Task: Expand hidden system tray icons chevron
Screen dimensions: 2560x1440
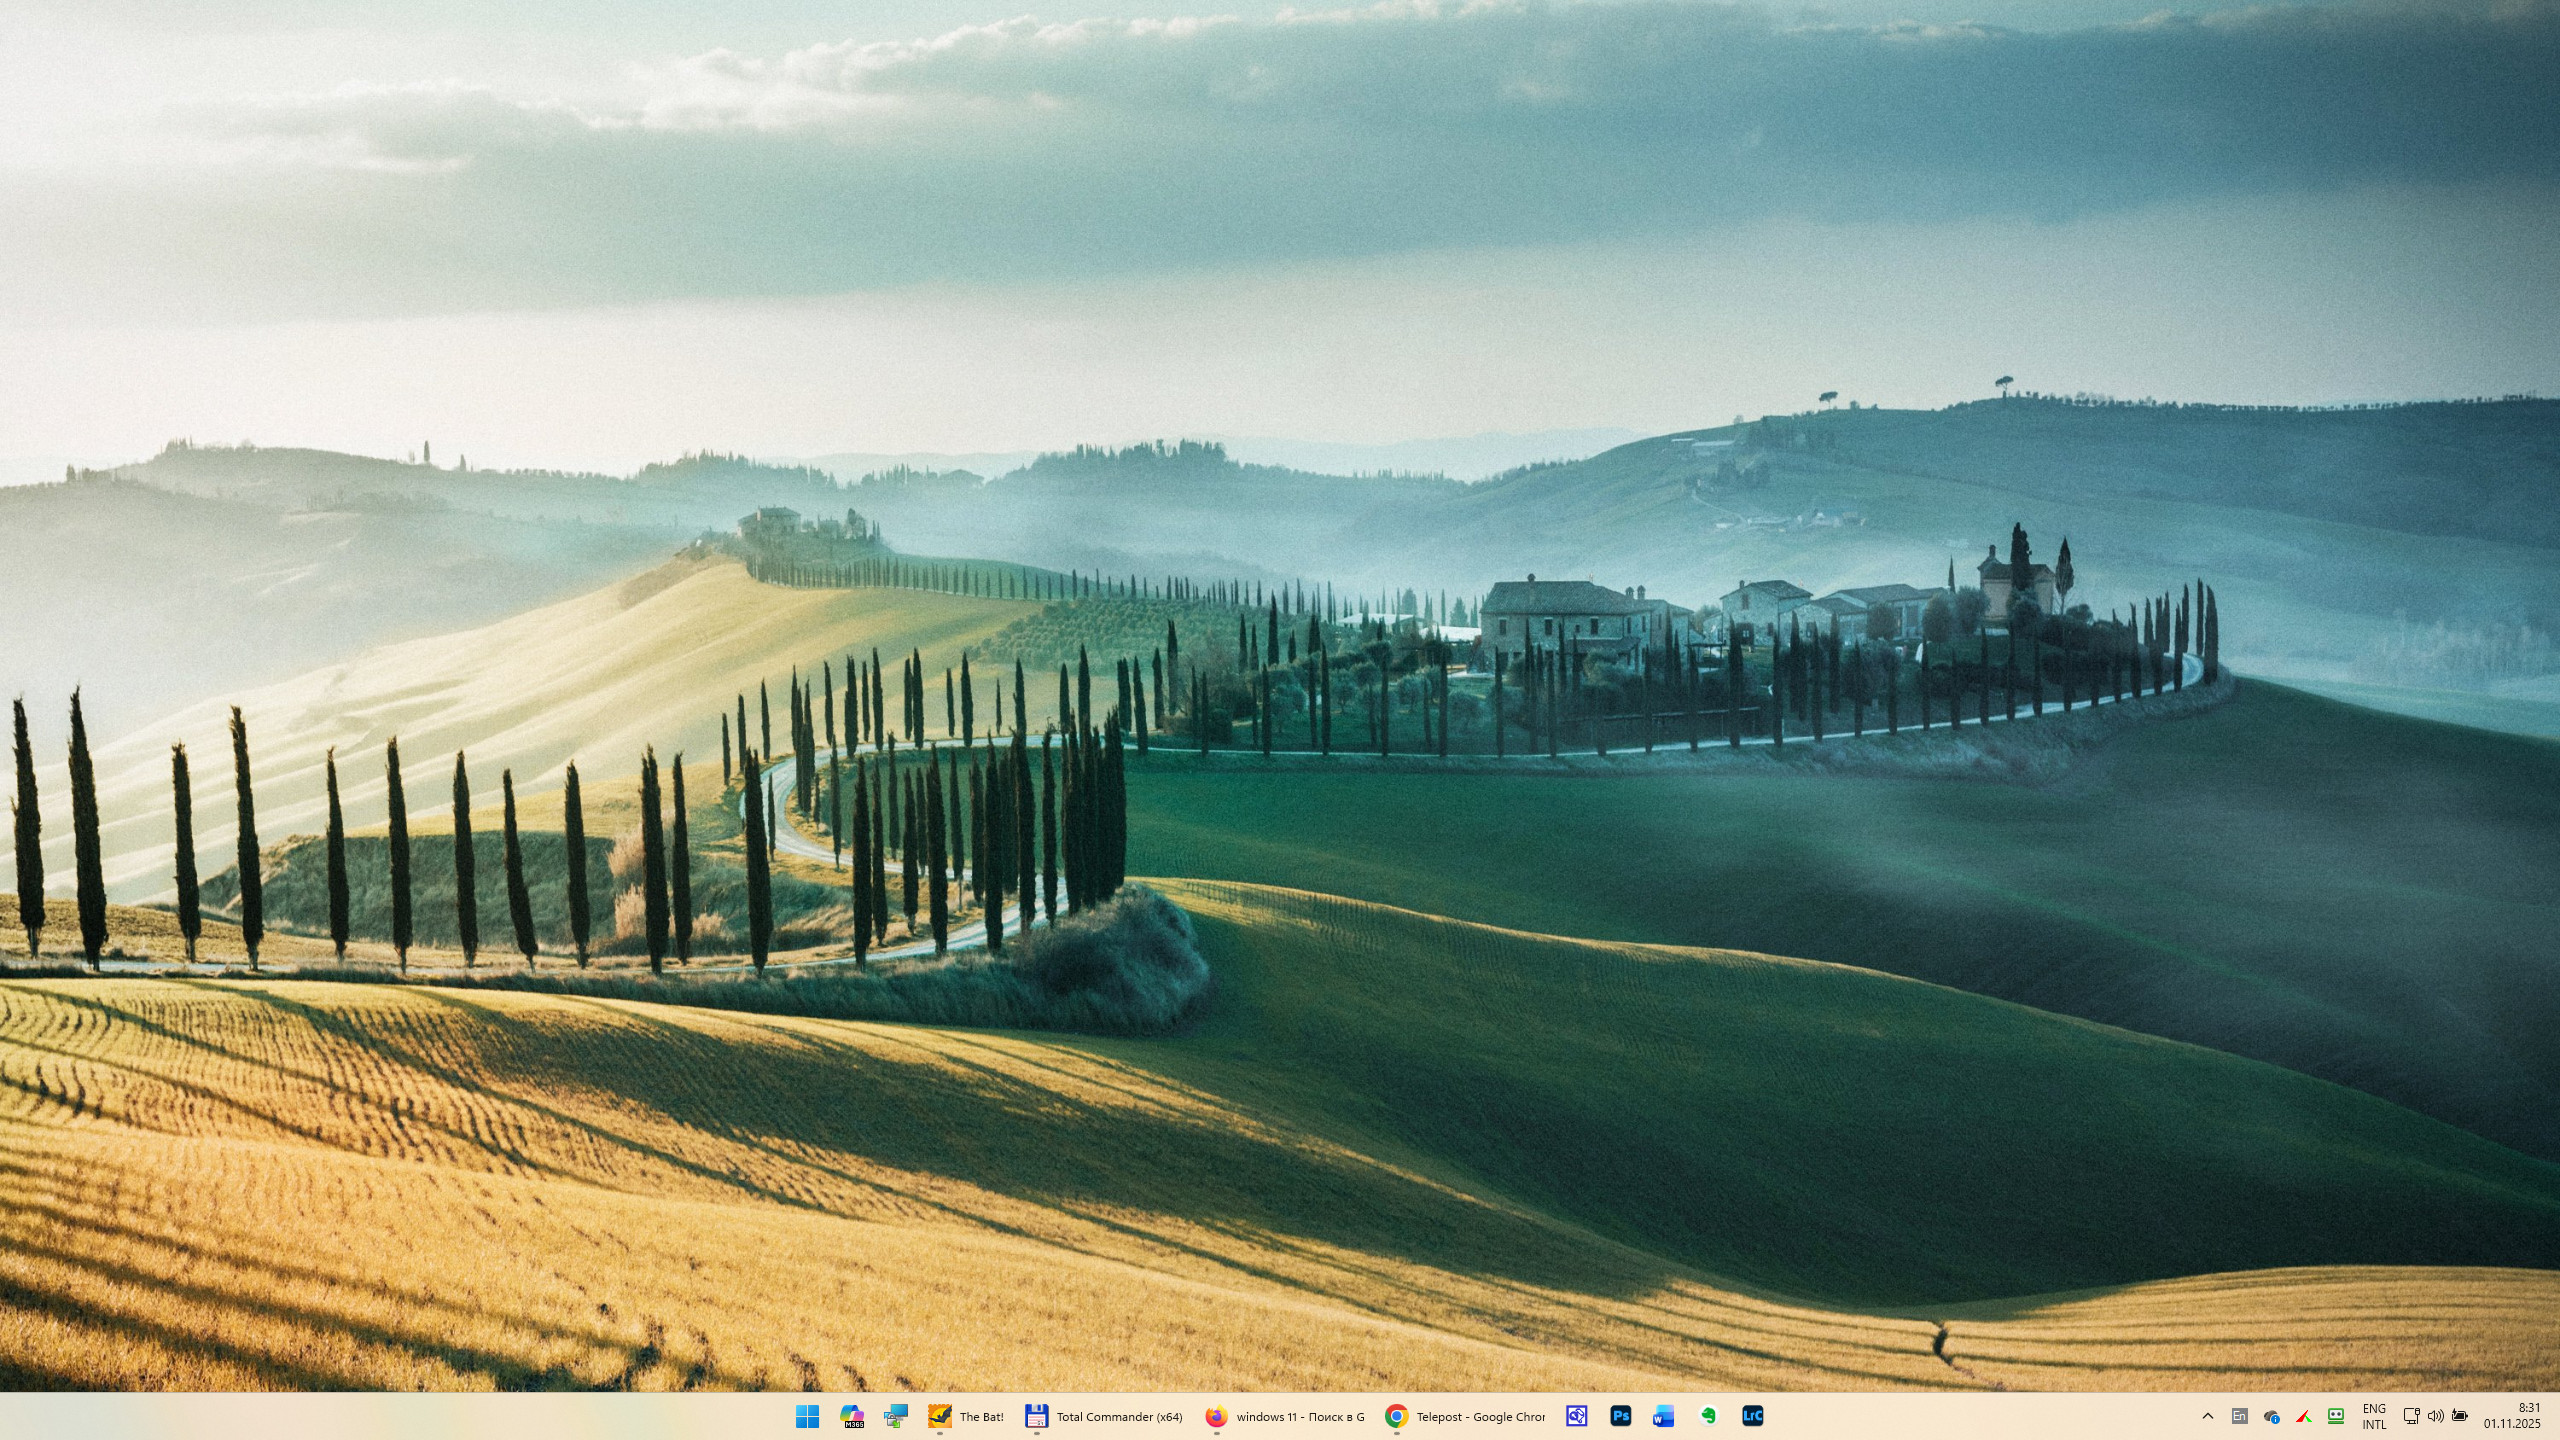Action: pyautogui.click(x=2208, y=1416)
